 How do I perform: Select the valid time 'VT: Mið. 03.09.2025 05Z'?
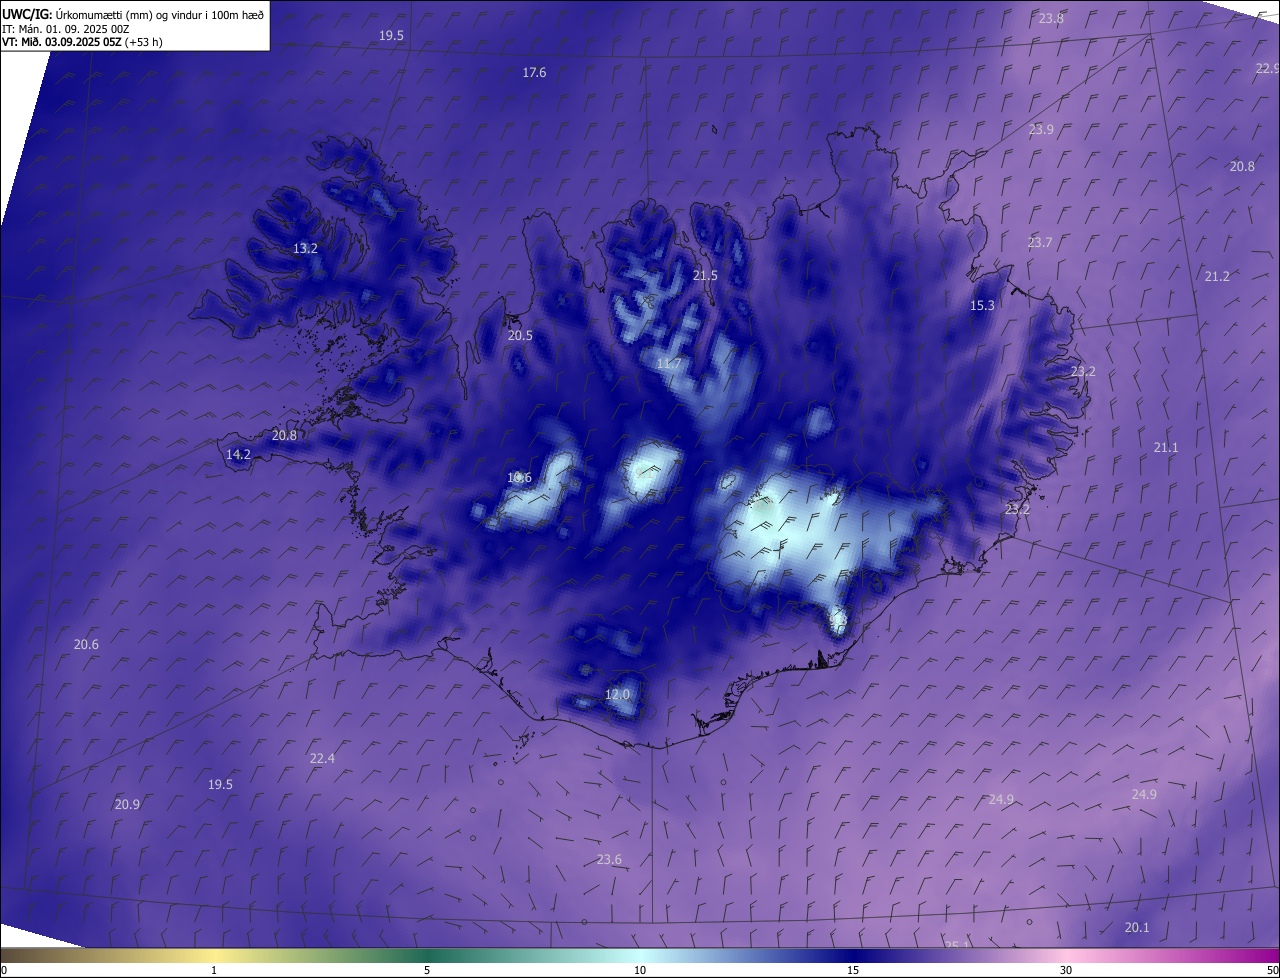tap(62, 42)
